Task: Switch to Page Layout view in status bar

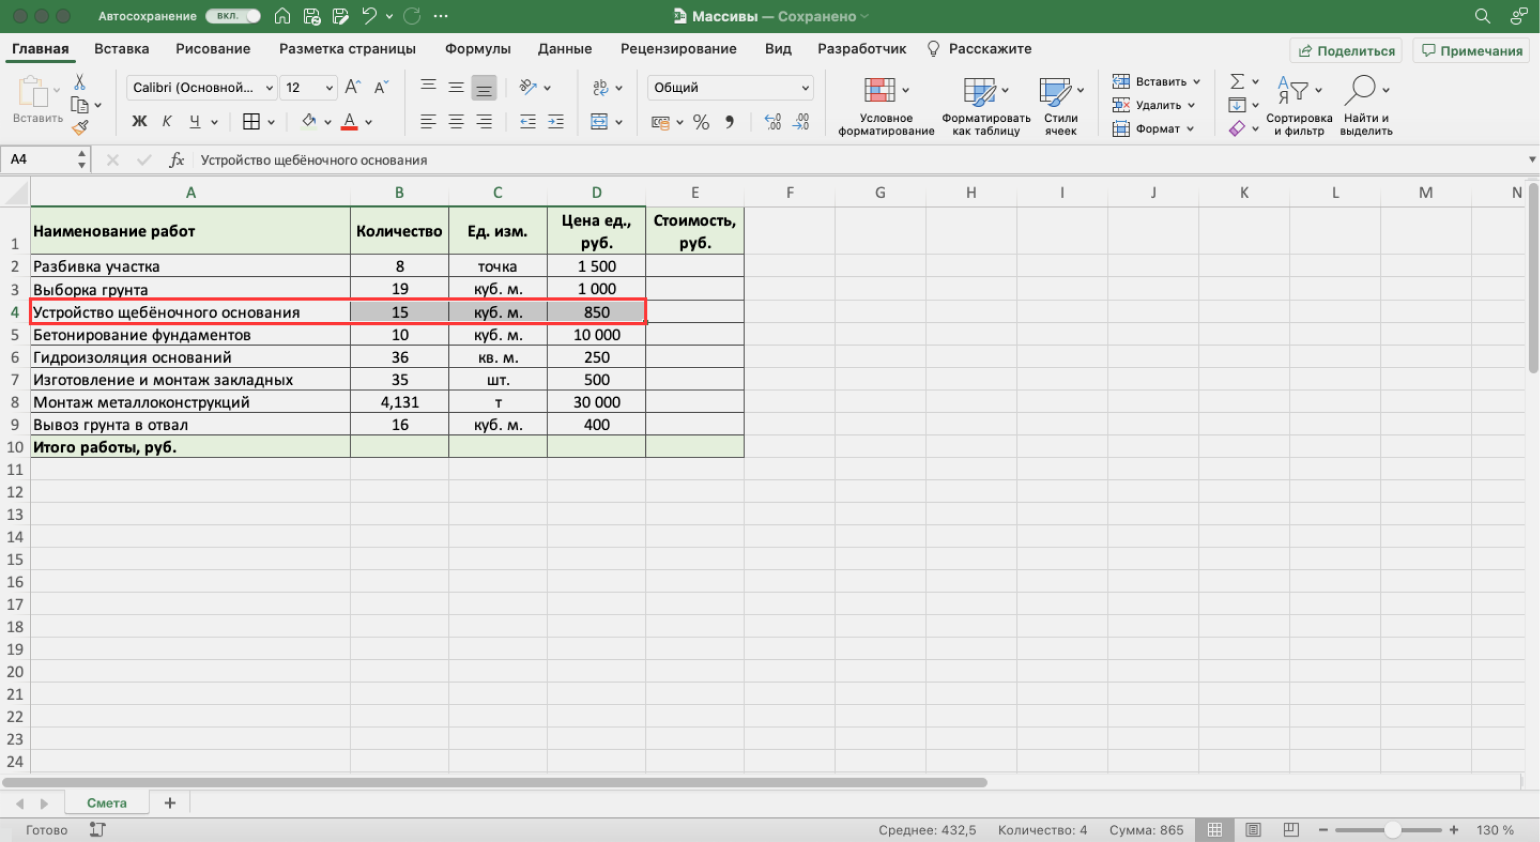Action: [x=1253, y=830]
